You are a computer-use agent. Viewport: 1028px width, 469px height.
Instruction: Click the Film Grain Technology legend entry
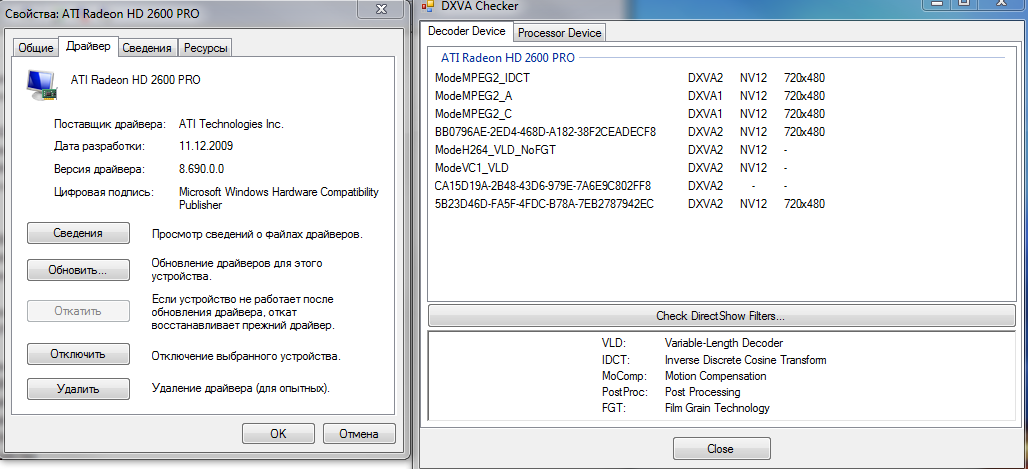[717, 409]
